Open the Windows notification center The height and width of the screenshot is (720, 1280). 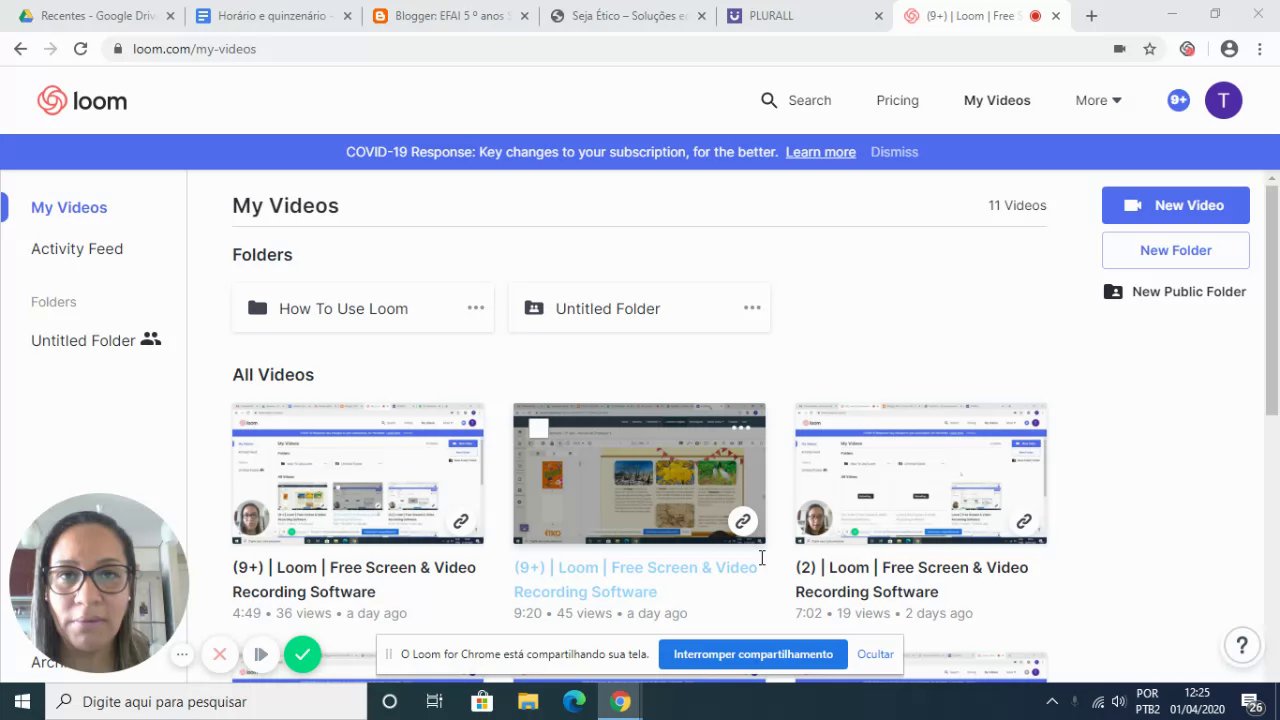tap(1252, 701)
